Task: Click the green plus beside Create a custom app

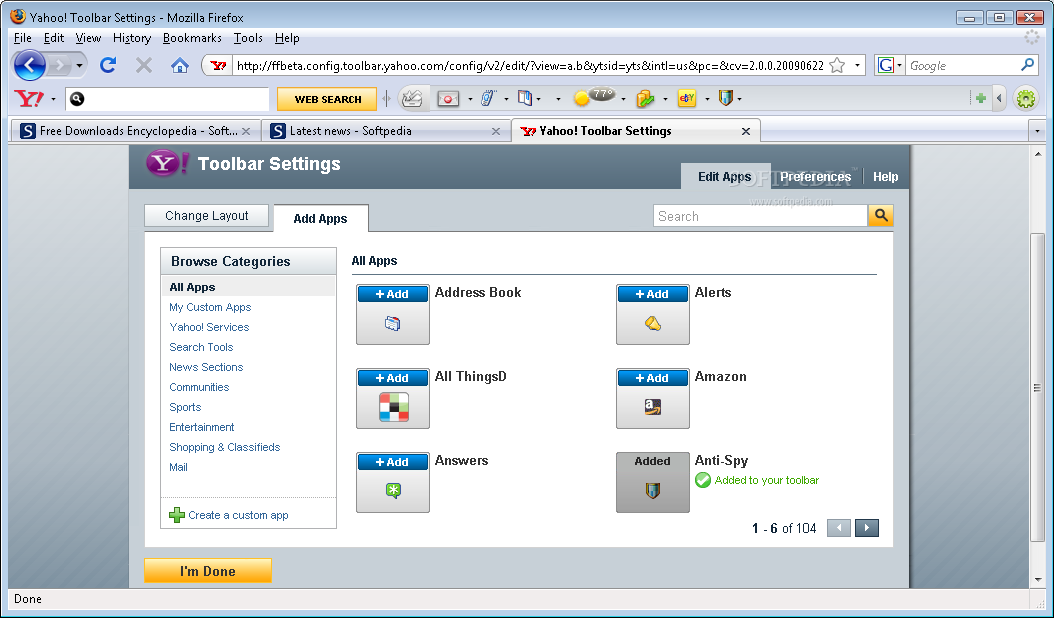Action: (x=177, y=515)
